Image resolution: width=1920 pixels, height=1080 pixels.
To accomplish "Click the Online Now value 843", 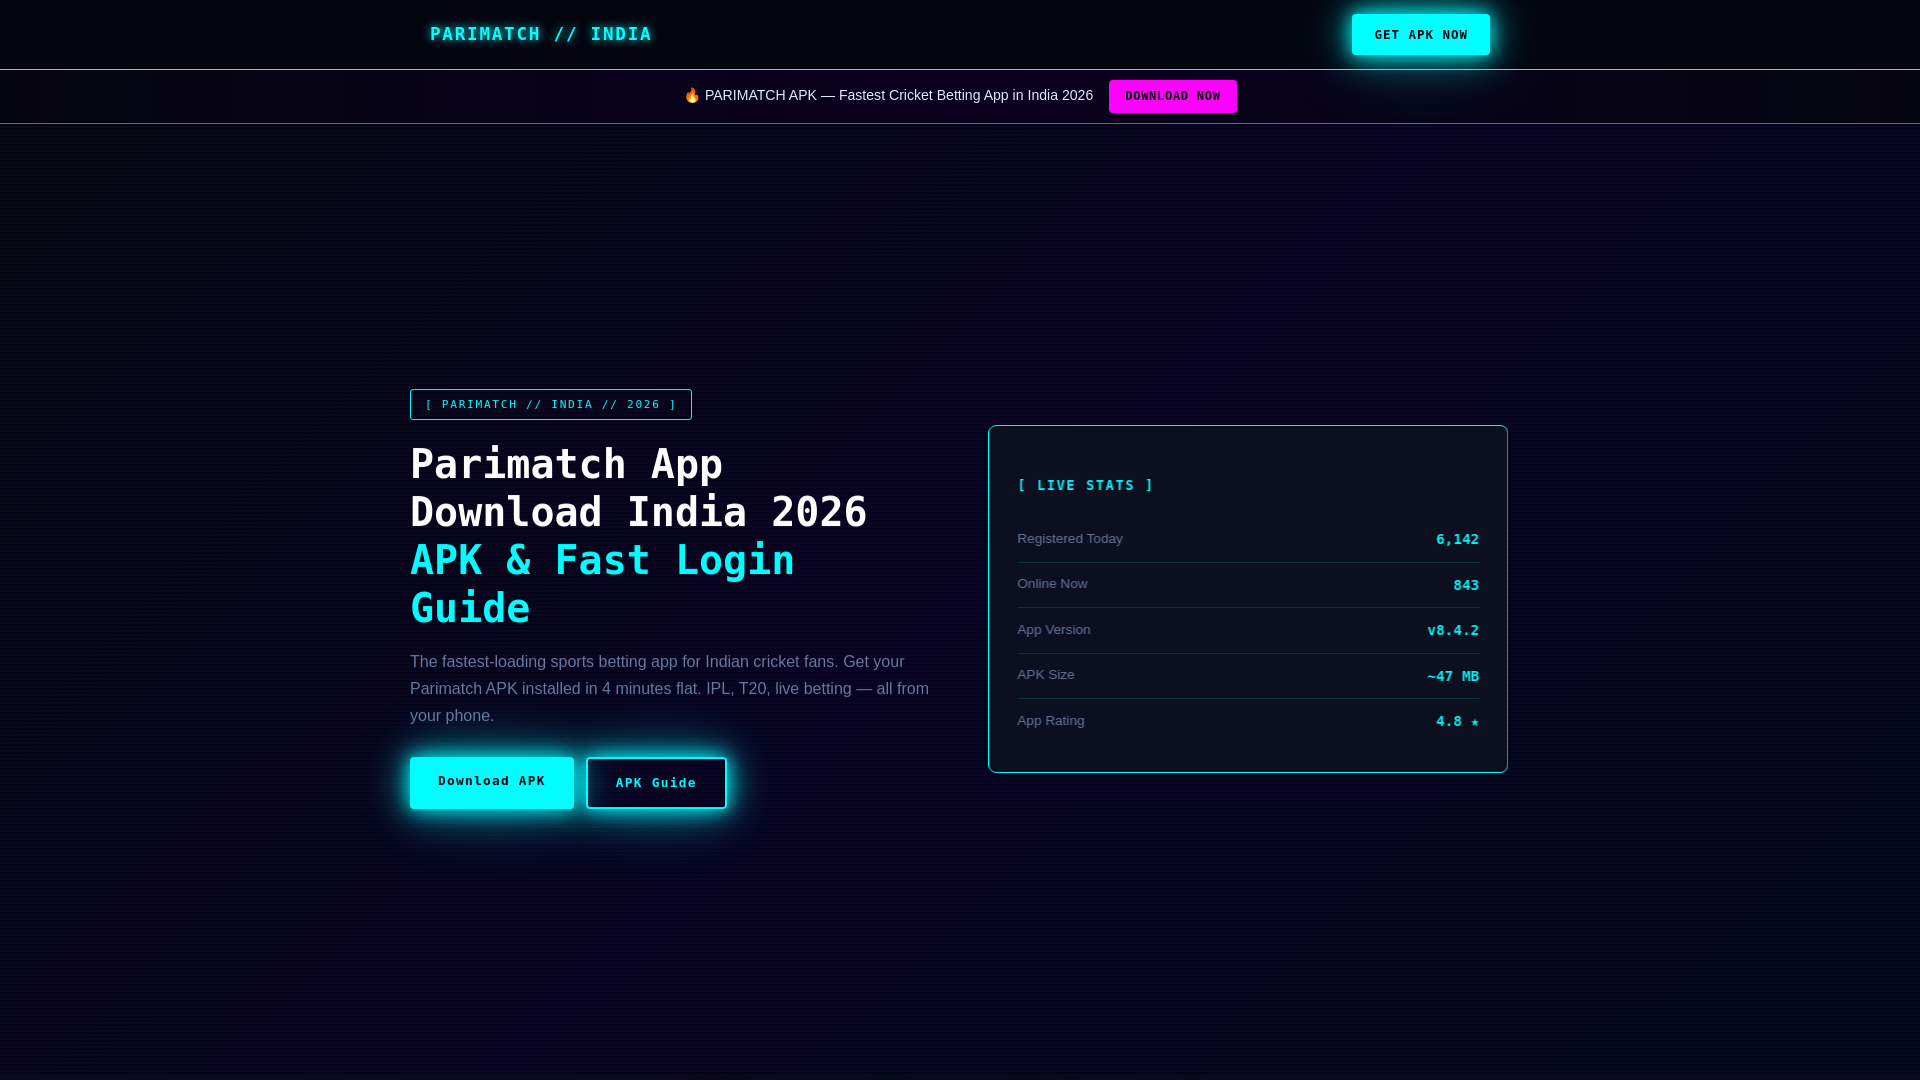I will (1465, 585).
